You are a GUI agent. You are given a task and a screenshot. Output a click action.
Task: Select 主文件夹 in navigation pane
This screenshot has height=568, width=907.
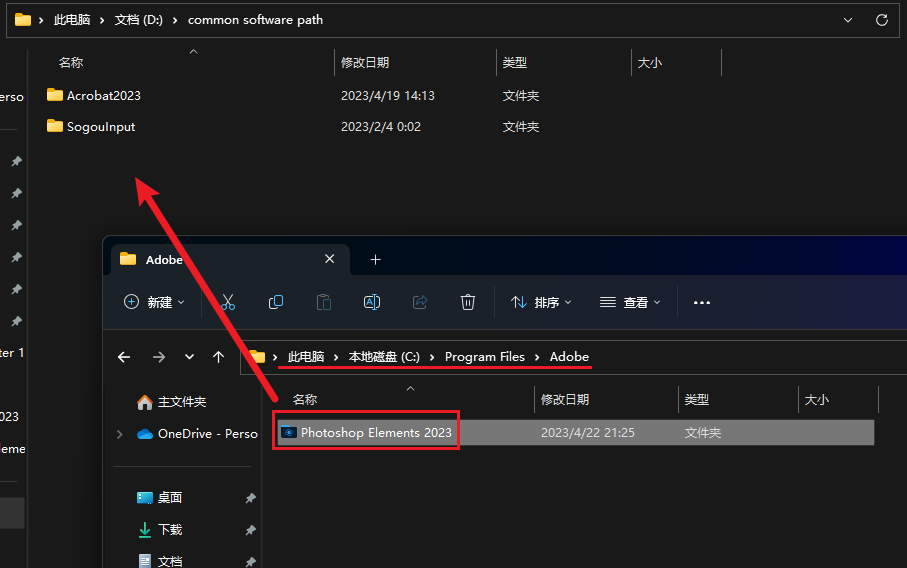182,401
